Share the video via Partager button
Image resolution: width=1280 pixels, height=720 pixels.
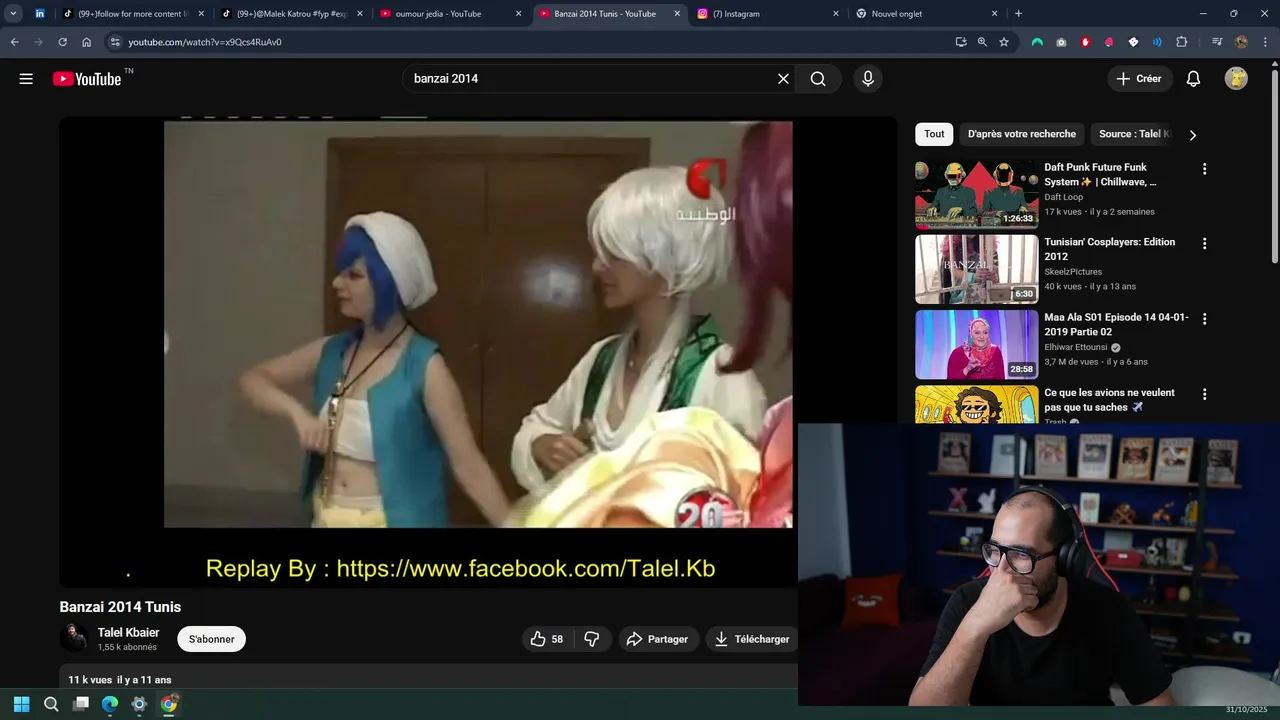[657, 639]
